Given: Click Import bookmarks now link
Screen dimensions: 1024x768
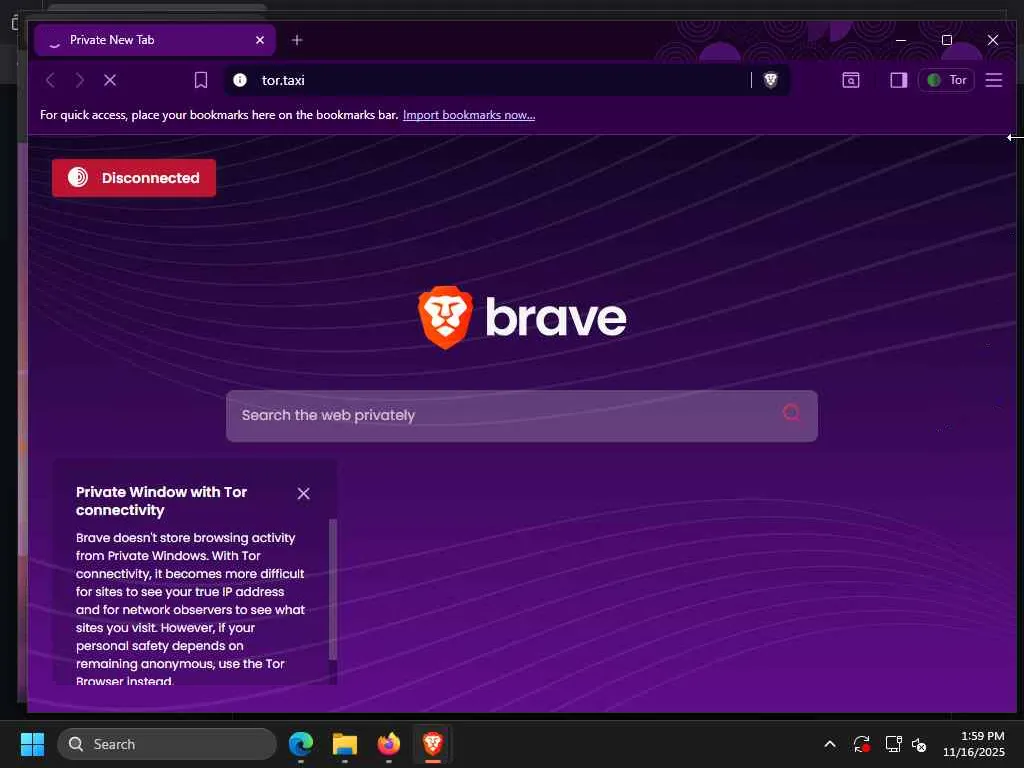Looking at the screenshot, I should coord(469,115).
